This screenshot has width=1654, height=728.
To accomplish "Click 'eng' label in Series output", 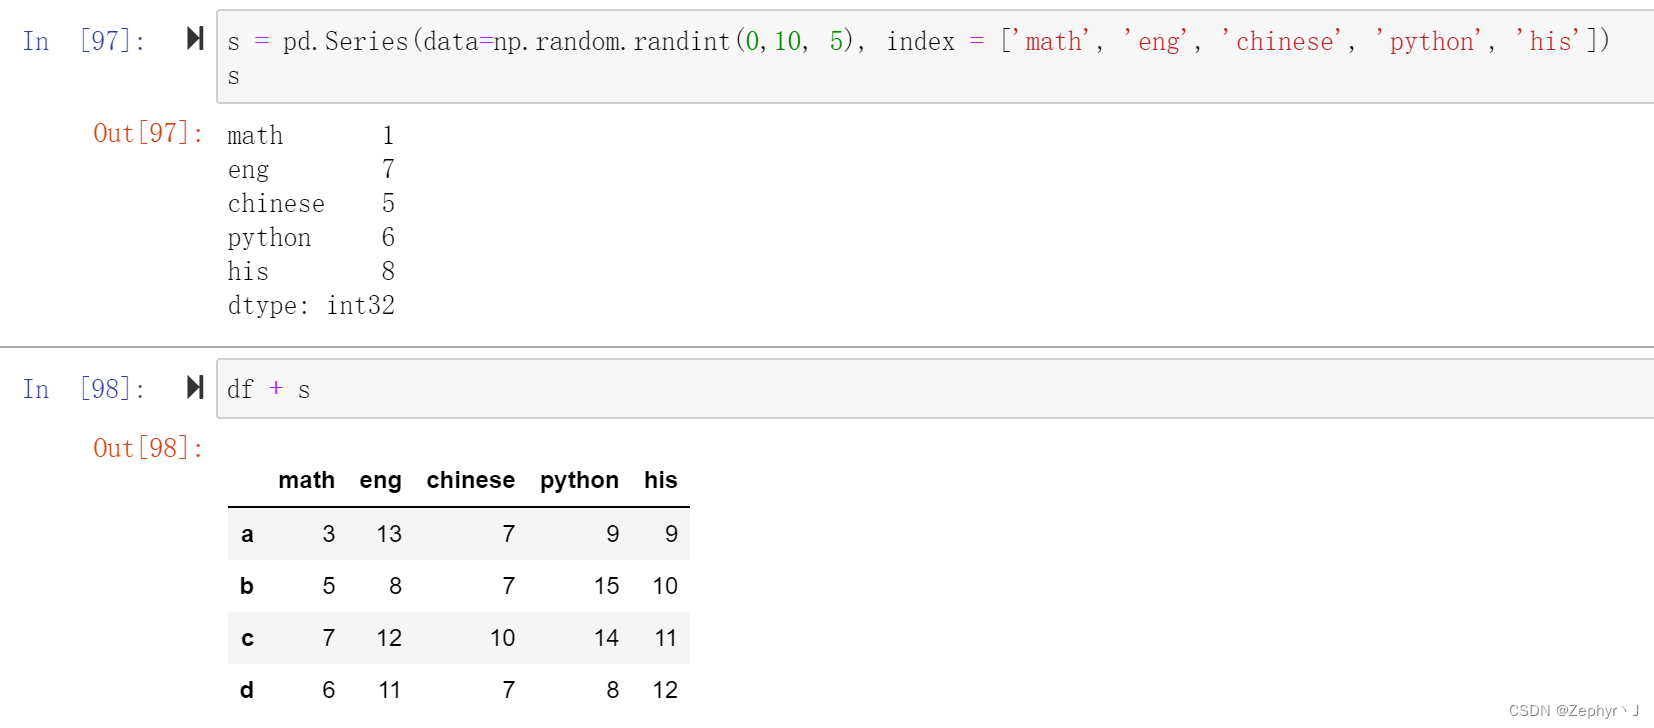I will tap(248, 170).
